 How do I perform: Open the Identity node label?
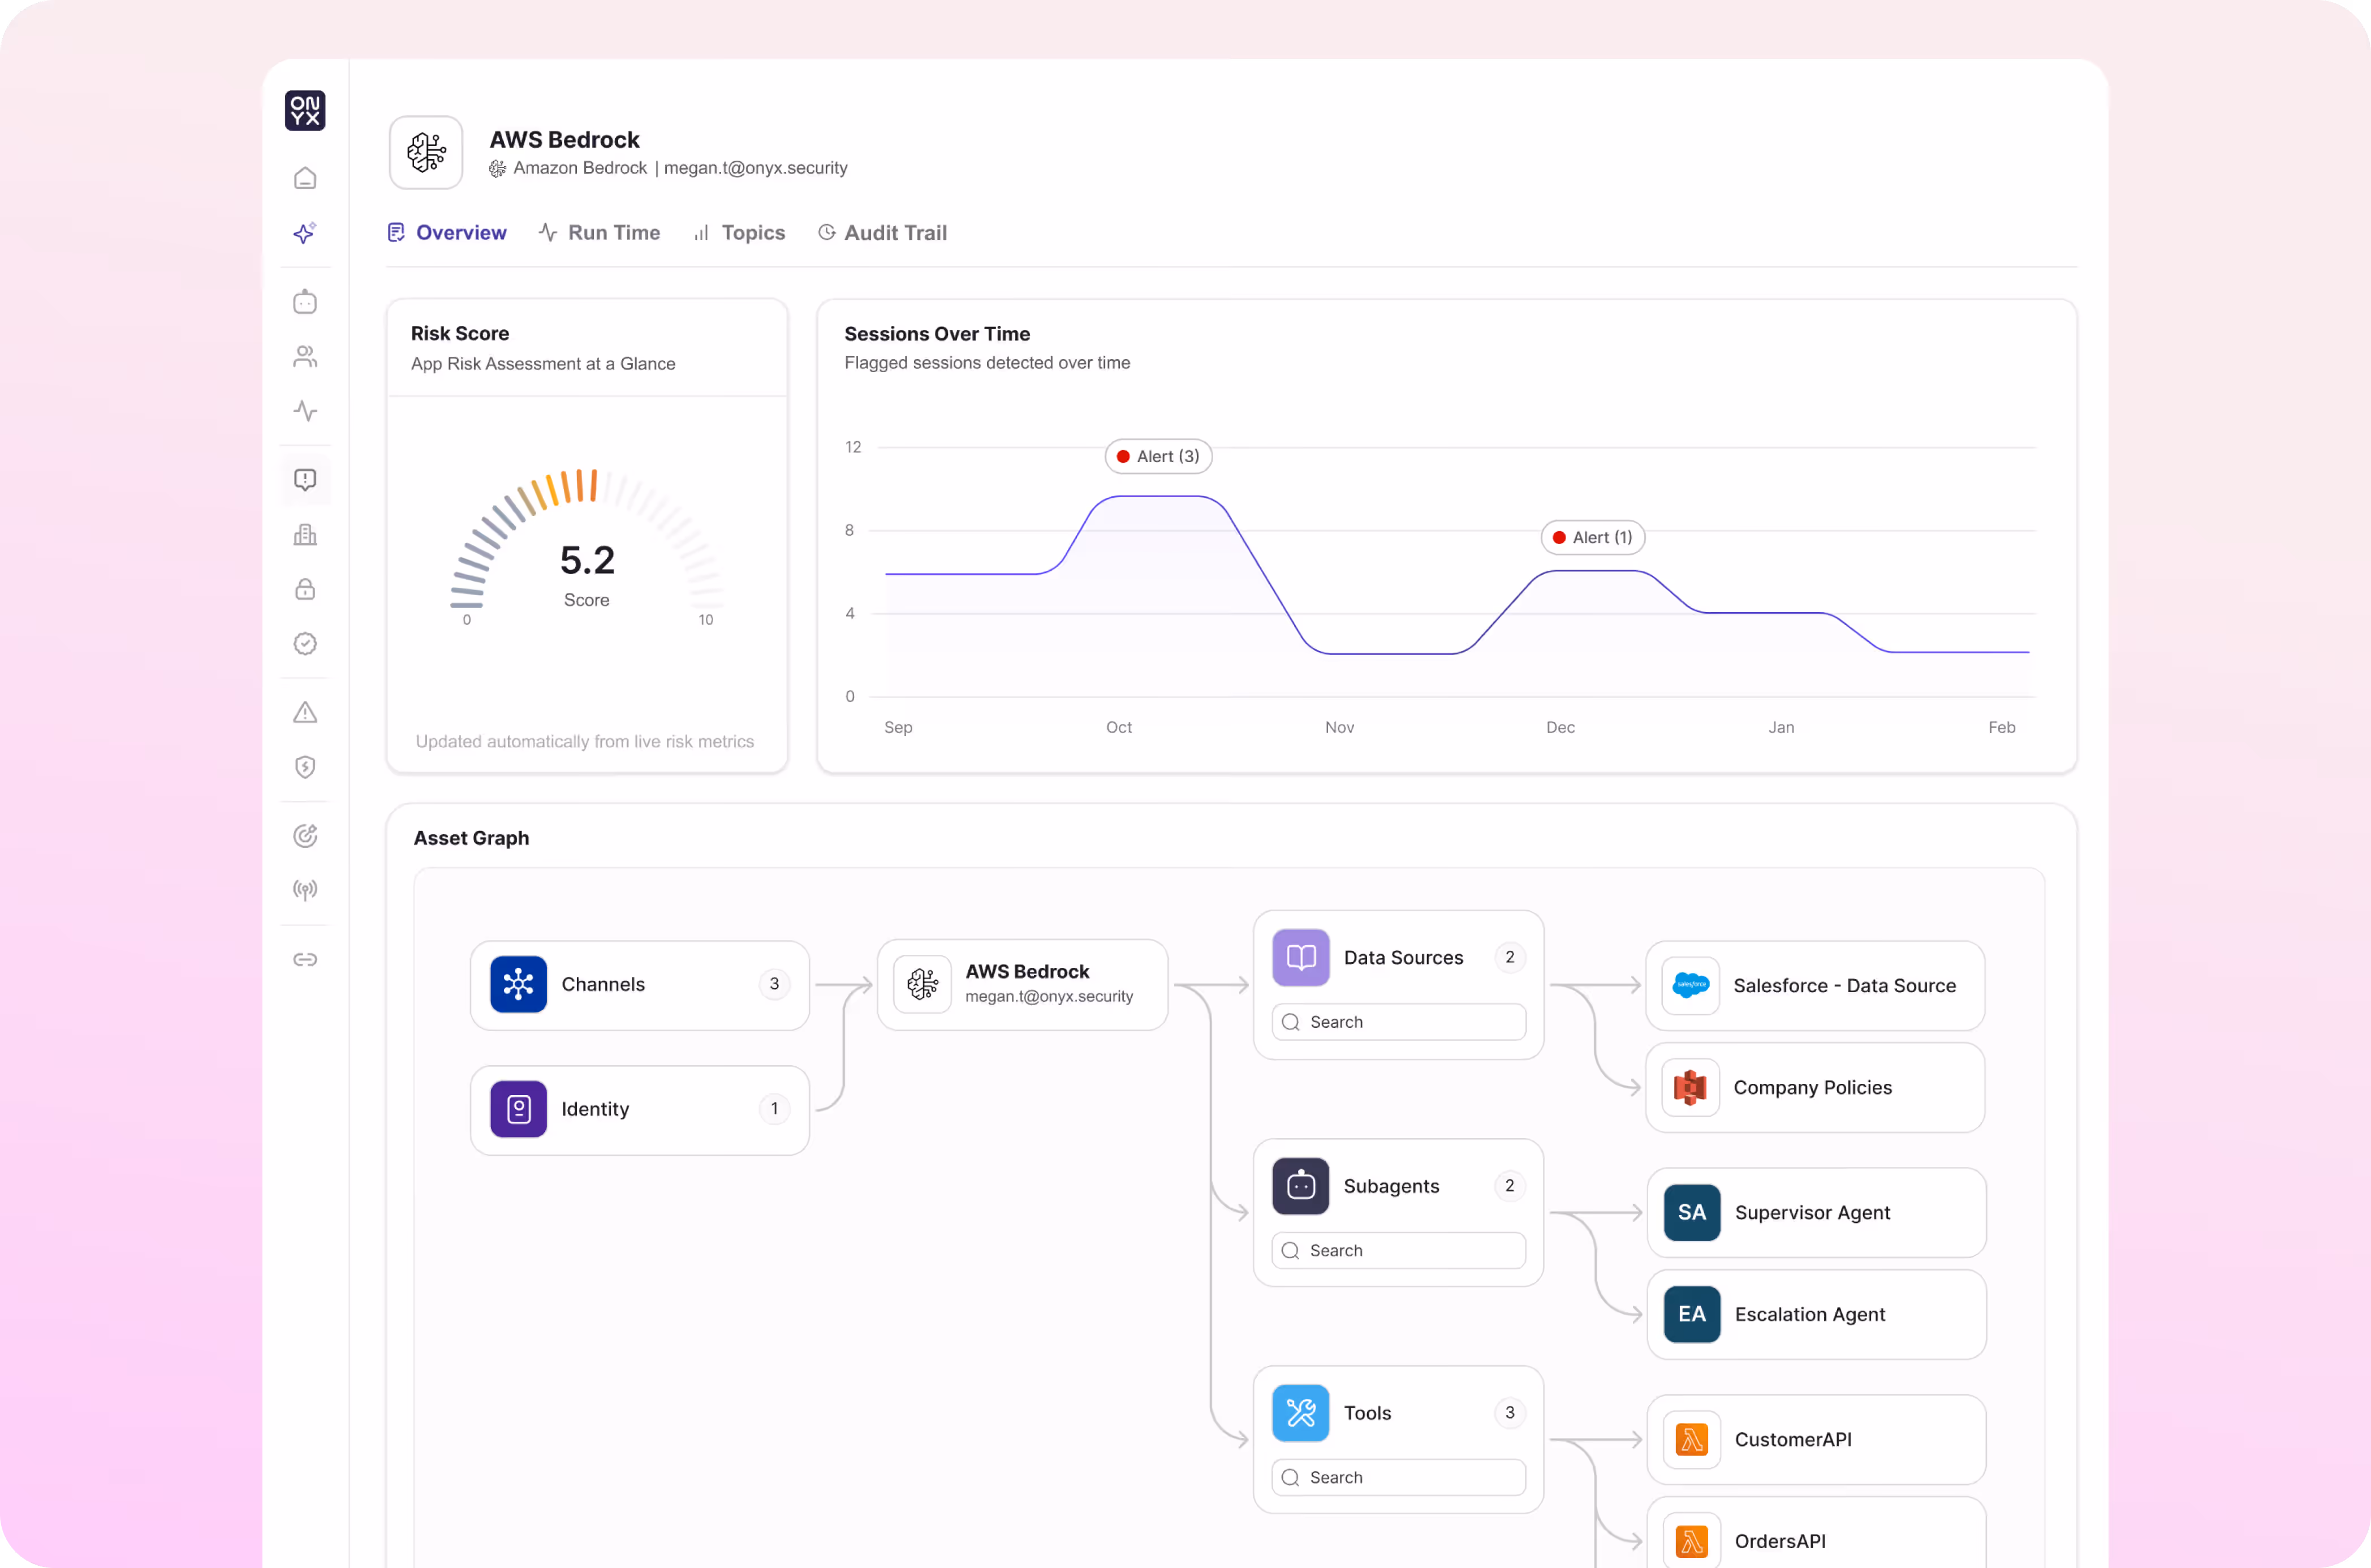[595, 1109]
